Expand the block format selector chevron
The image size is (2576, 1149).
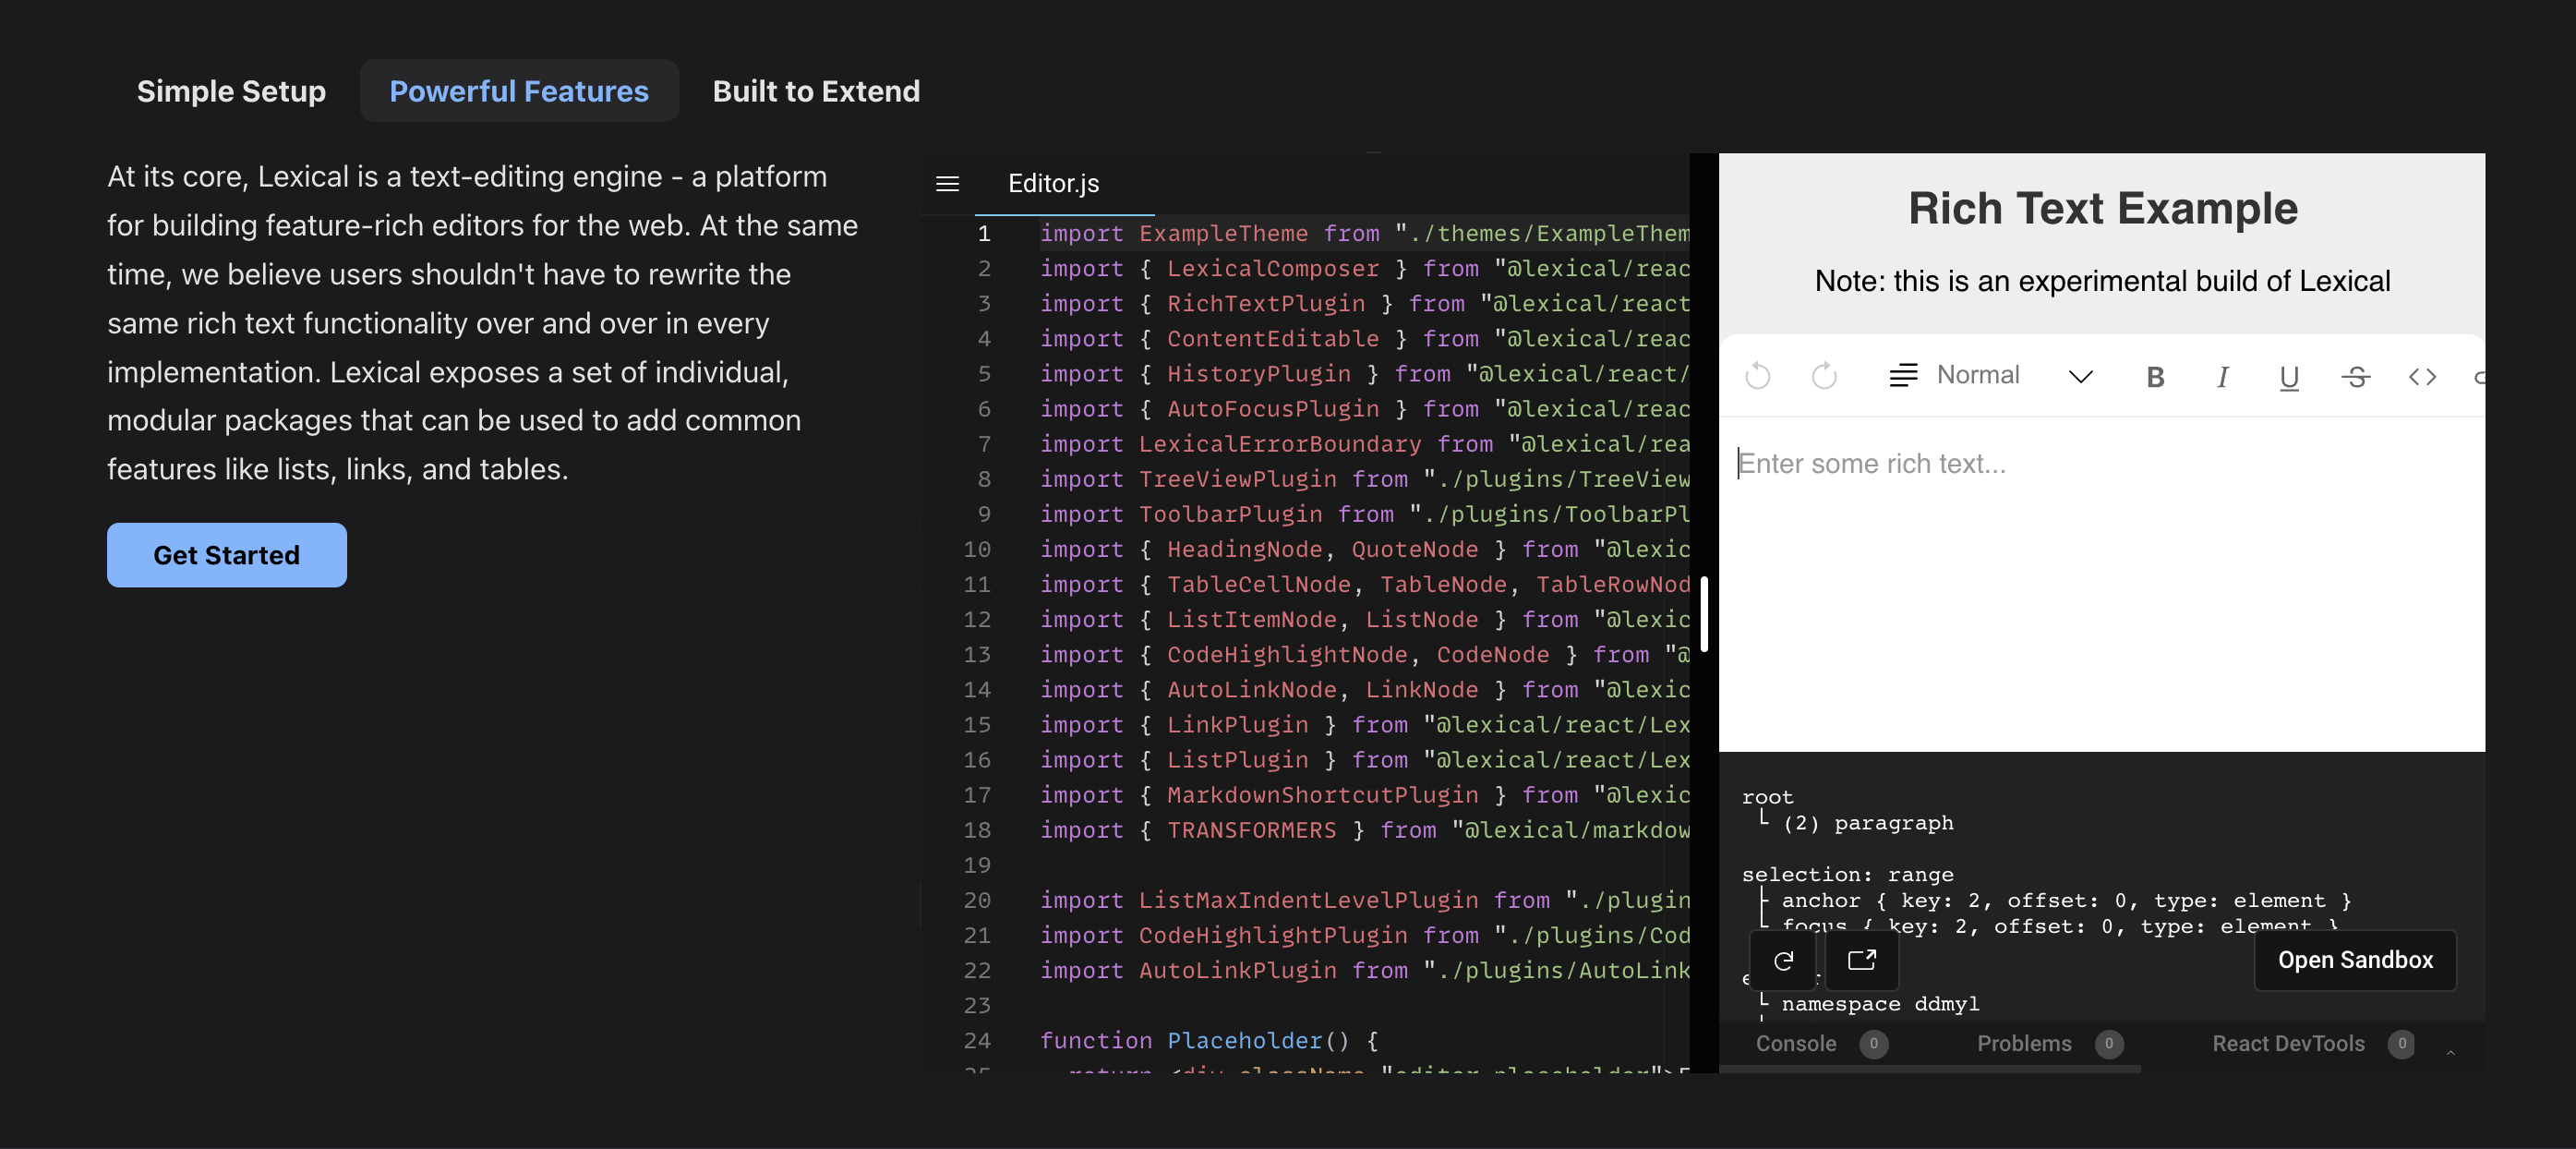tap(2081, 377)
